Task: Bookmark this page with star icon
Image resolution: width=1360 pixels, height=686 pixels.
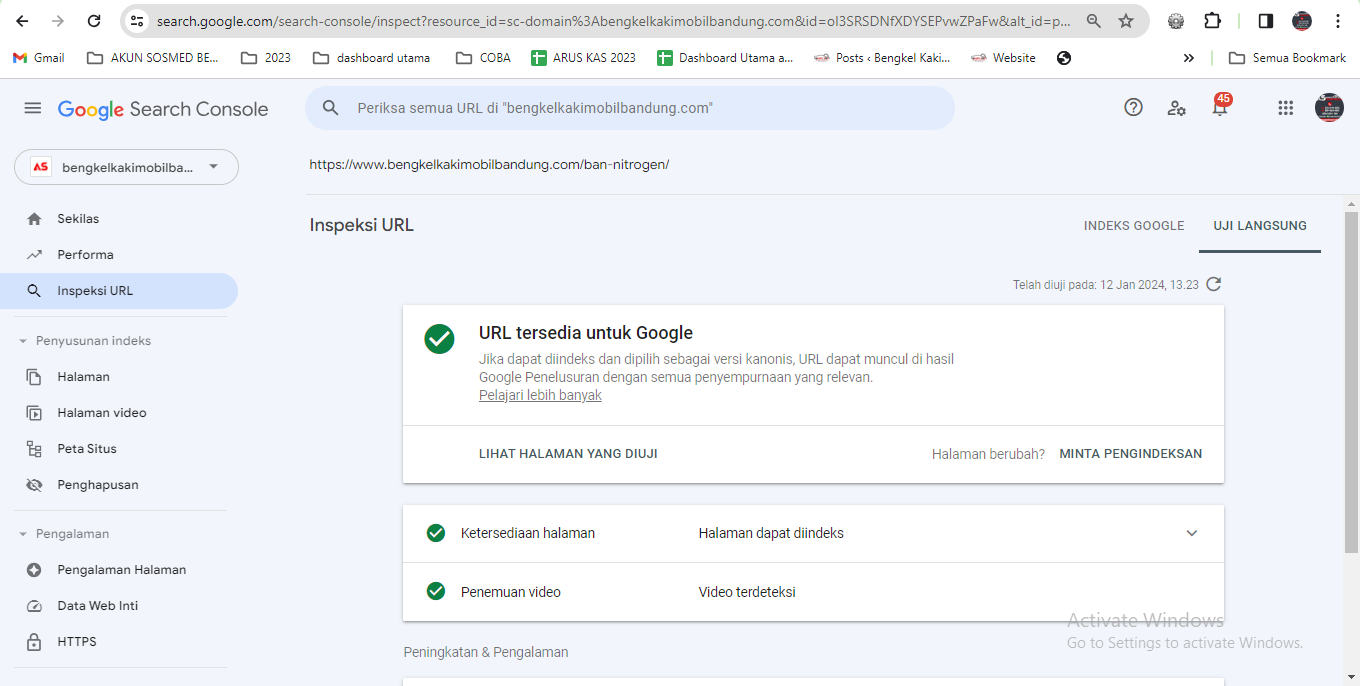Action: [1126, 21]
